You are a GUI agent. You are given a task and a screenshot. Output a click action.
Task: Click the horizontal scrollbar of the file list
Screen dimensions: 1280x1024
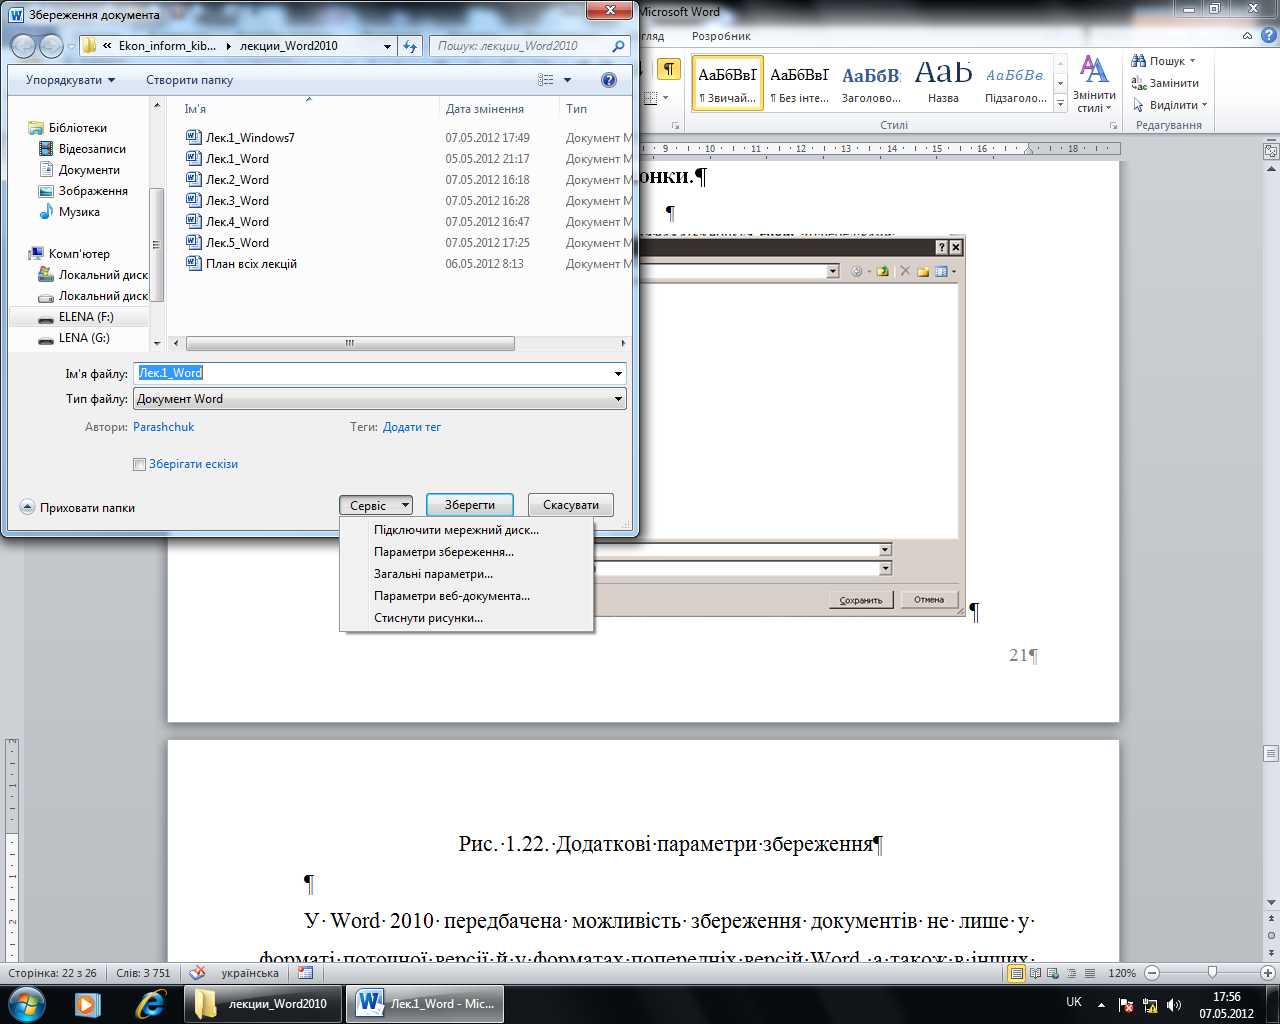coord(350,343)
